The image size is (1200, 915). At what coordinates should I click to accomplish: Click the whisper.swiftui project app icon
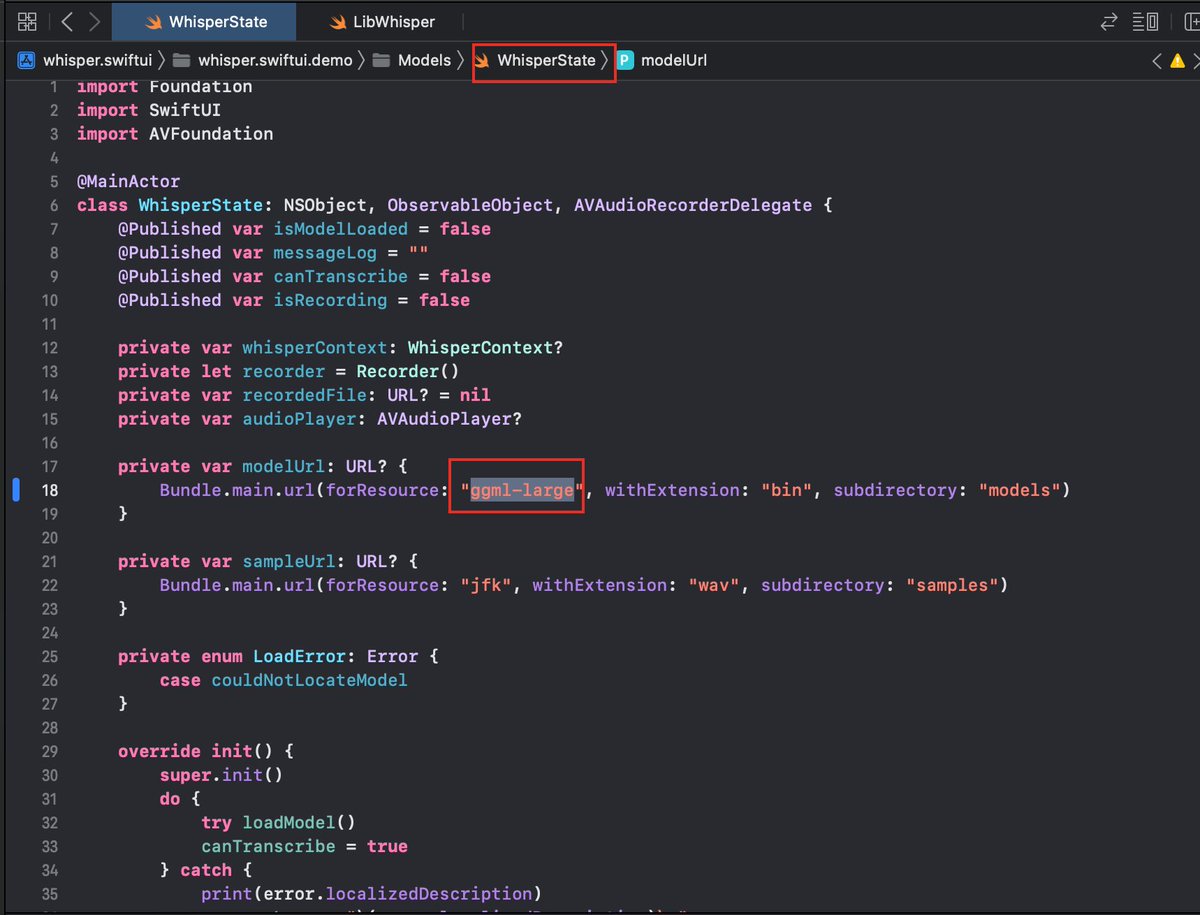(x=24, y=60)
